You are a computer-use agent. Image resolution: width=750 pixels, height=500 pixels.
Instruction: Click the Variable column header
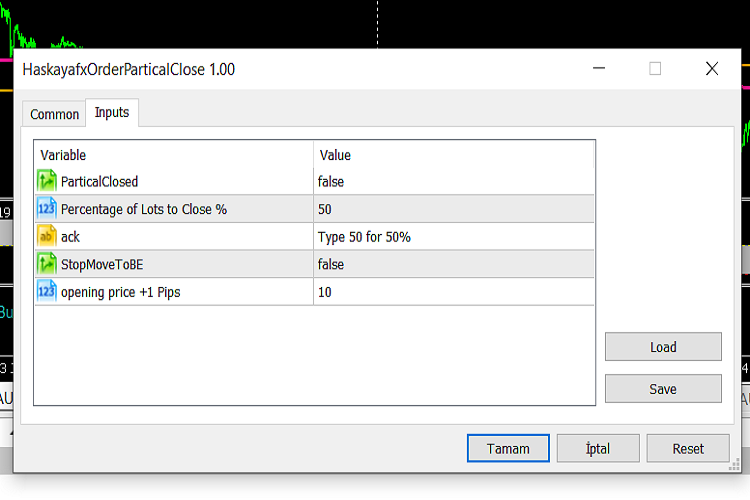click(174, 155)
